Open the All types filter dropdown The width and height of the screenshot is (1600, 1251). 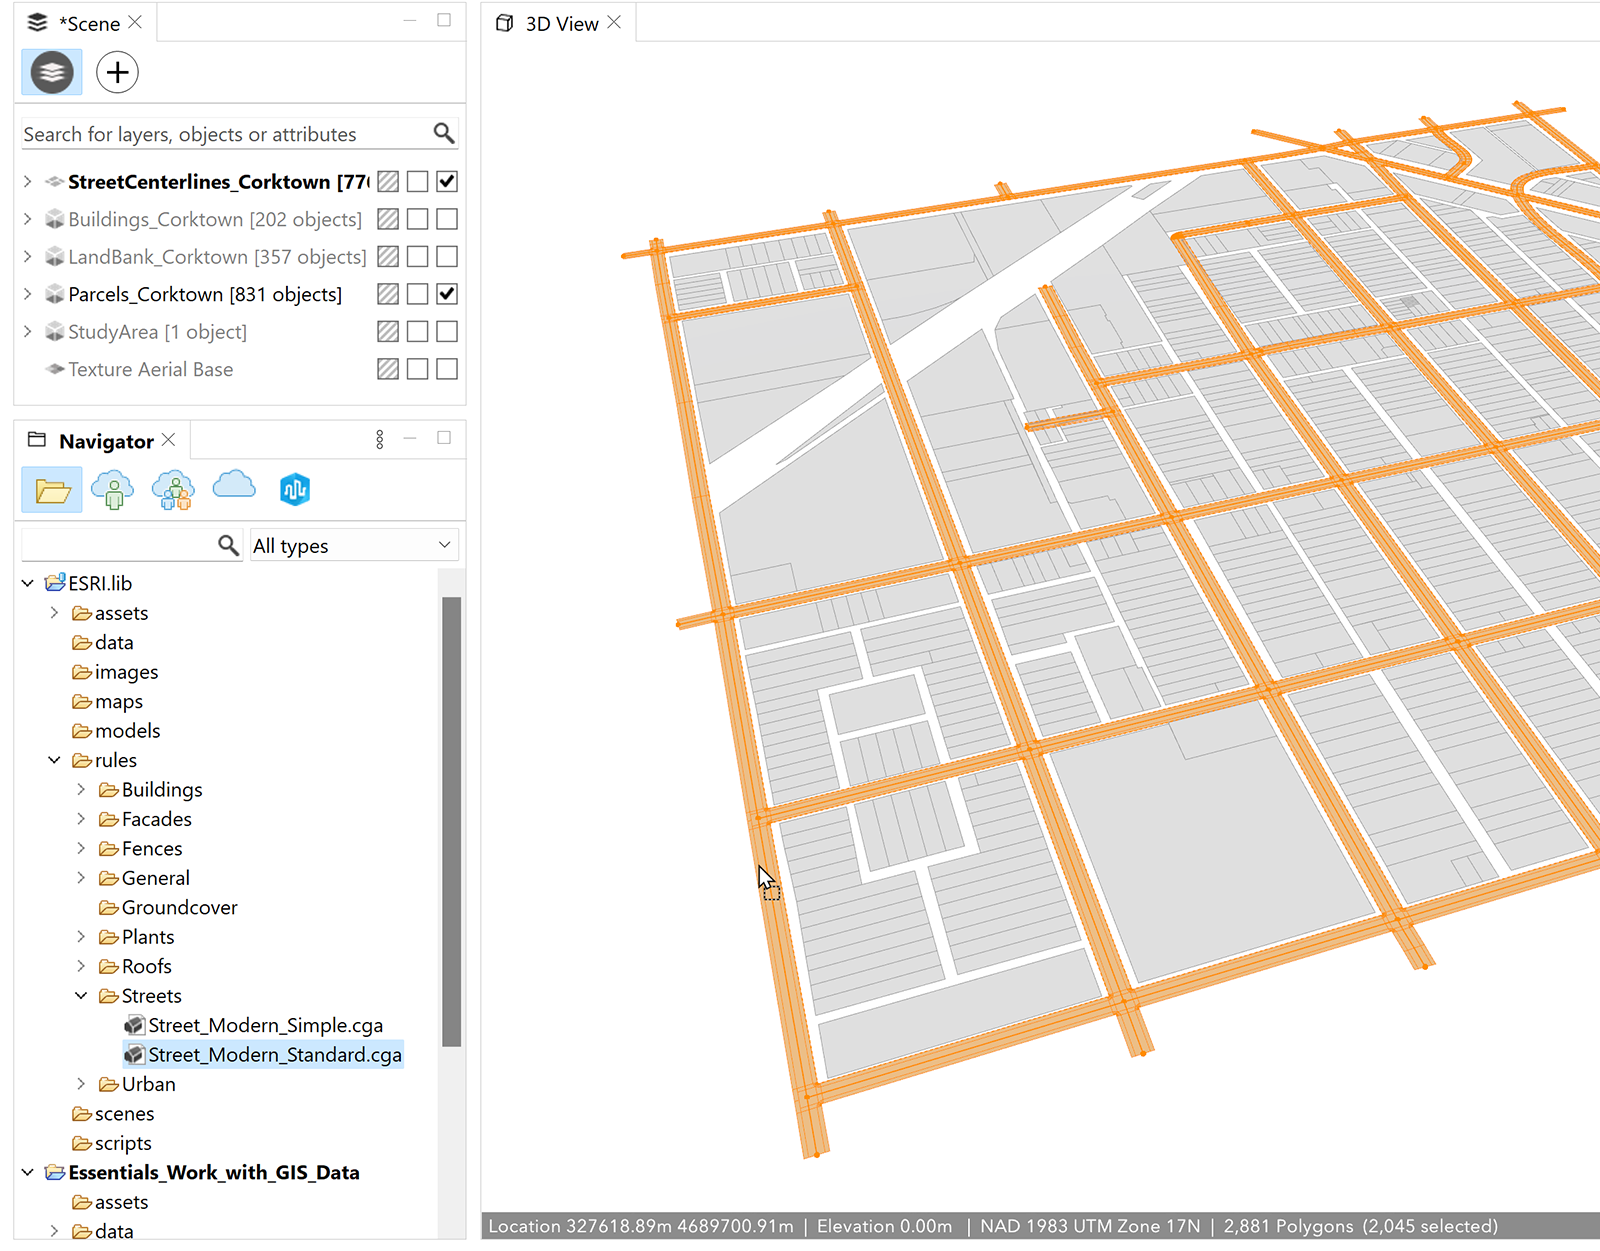[352, 545]
